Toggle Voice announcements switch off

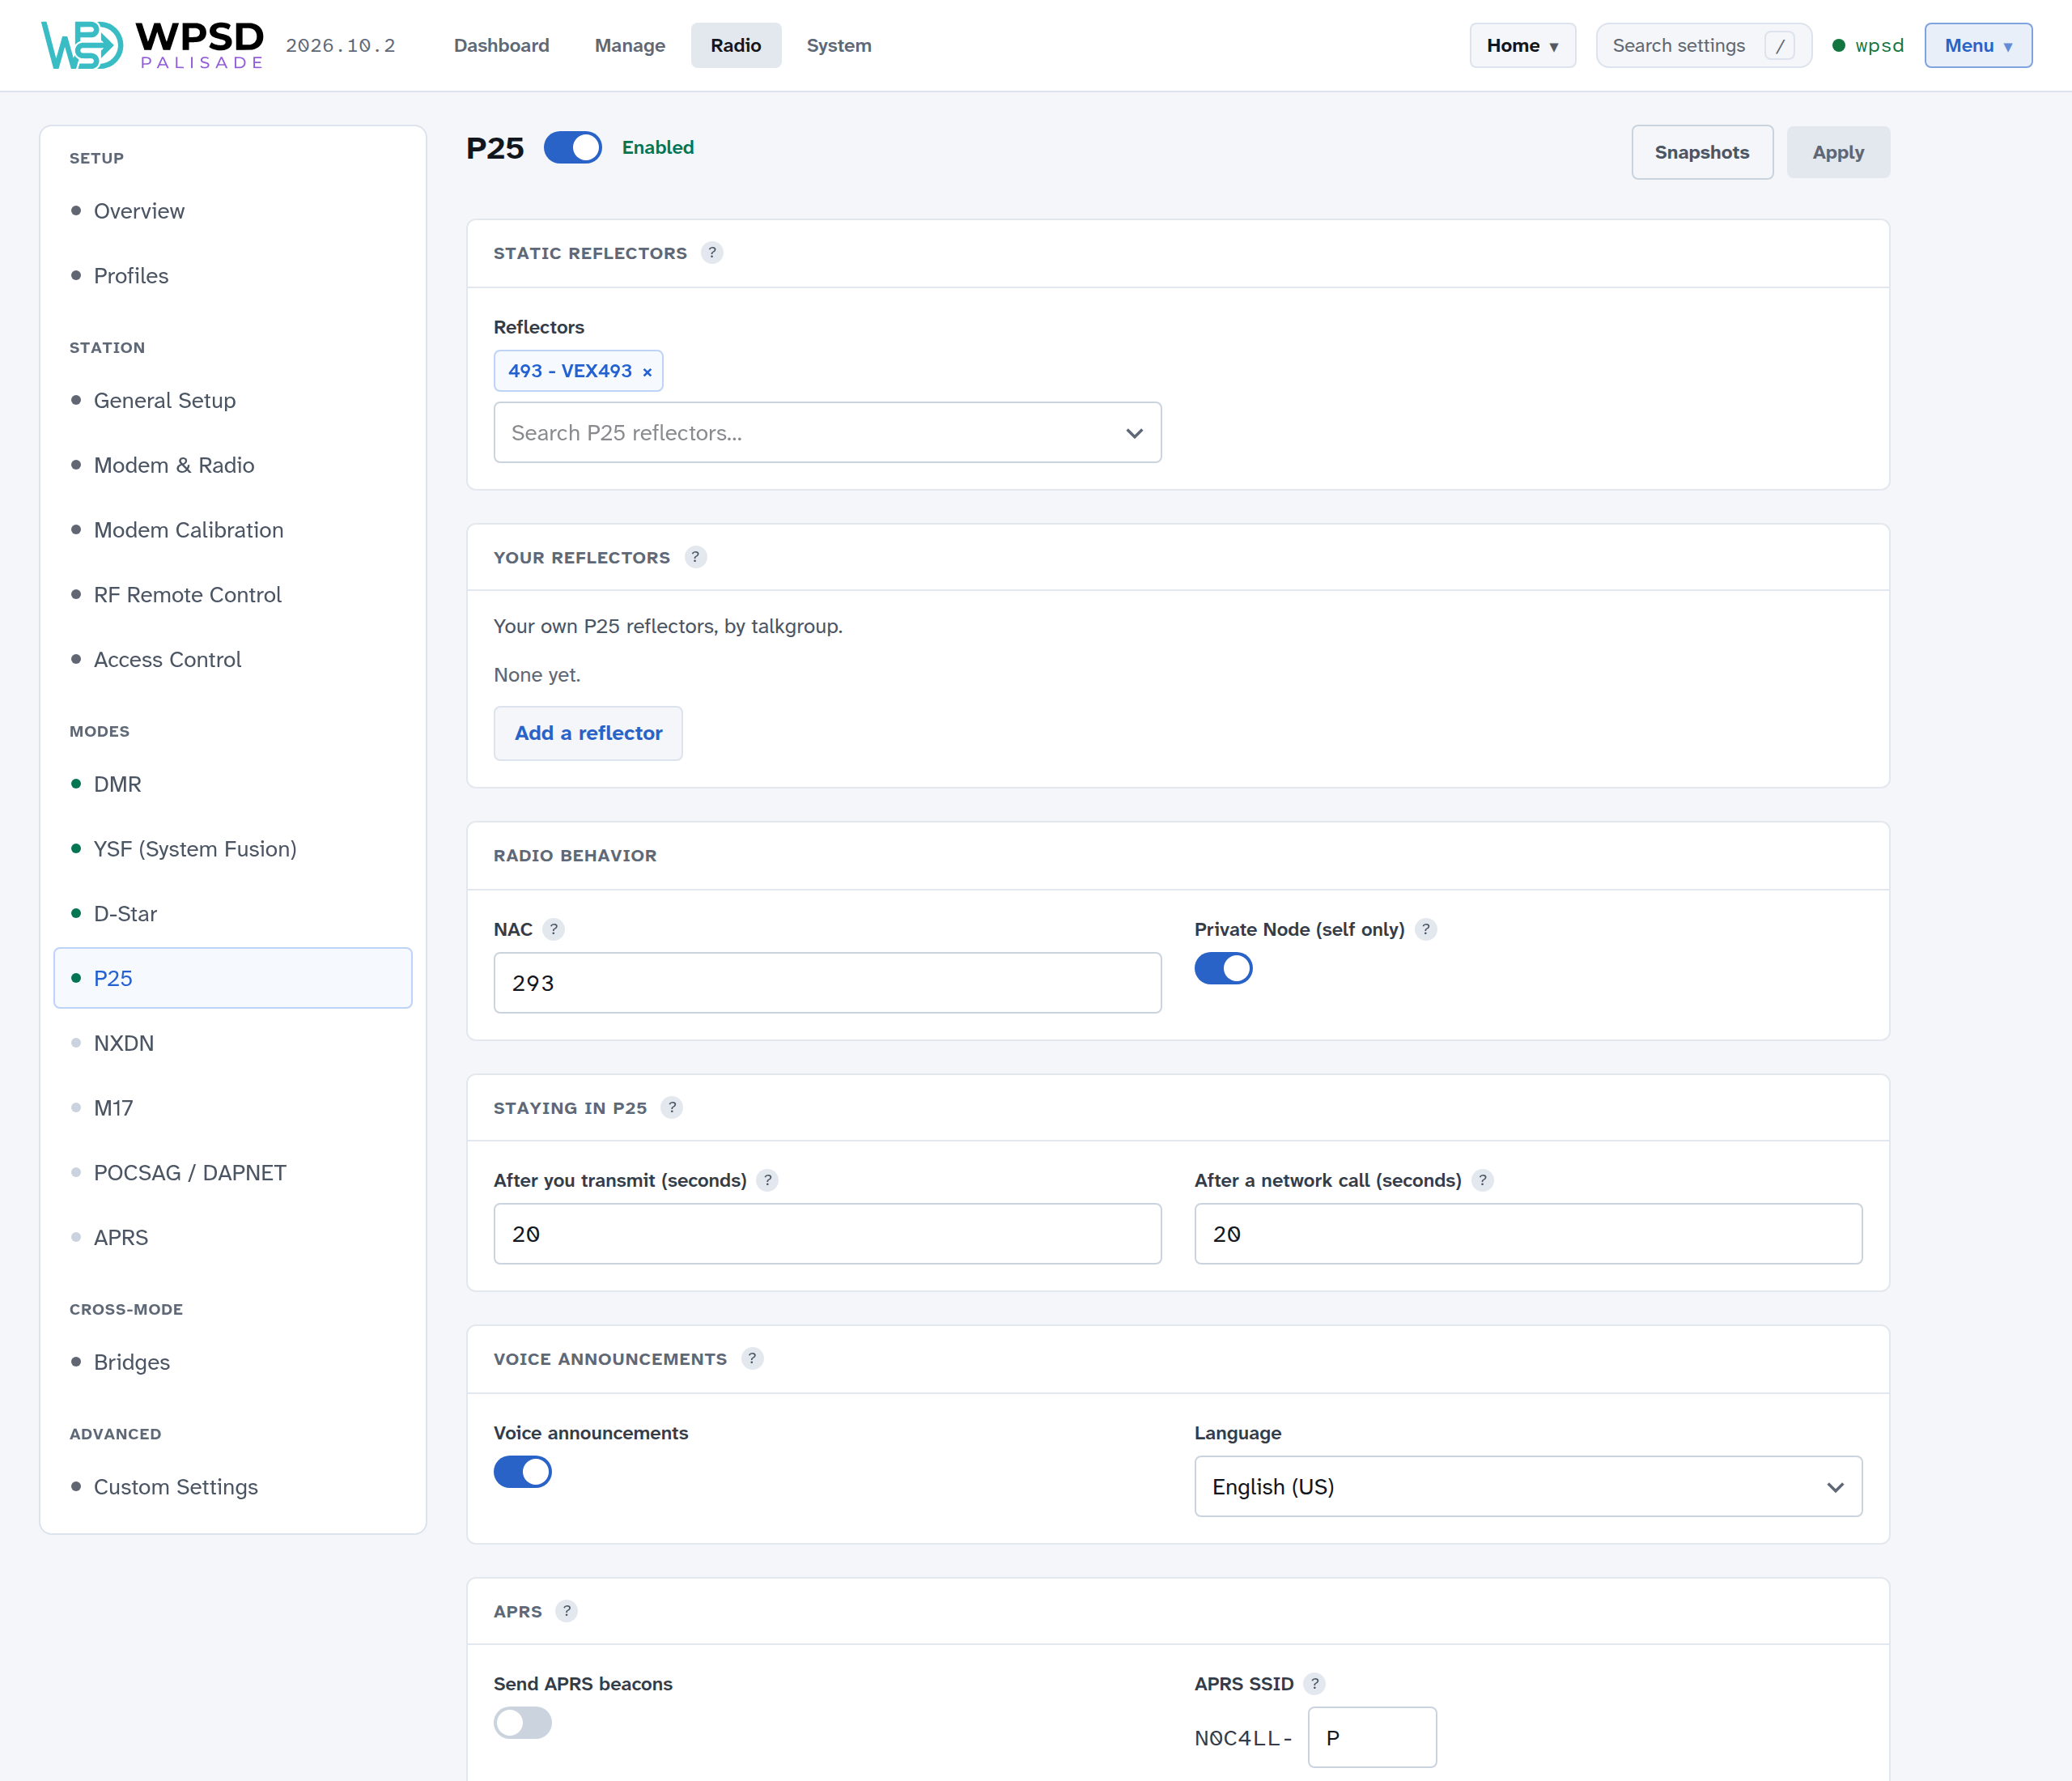coord(522,1471)
